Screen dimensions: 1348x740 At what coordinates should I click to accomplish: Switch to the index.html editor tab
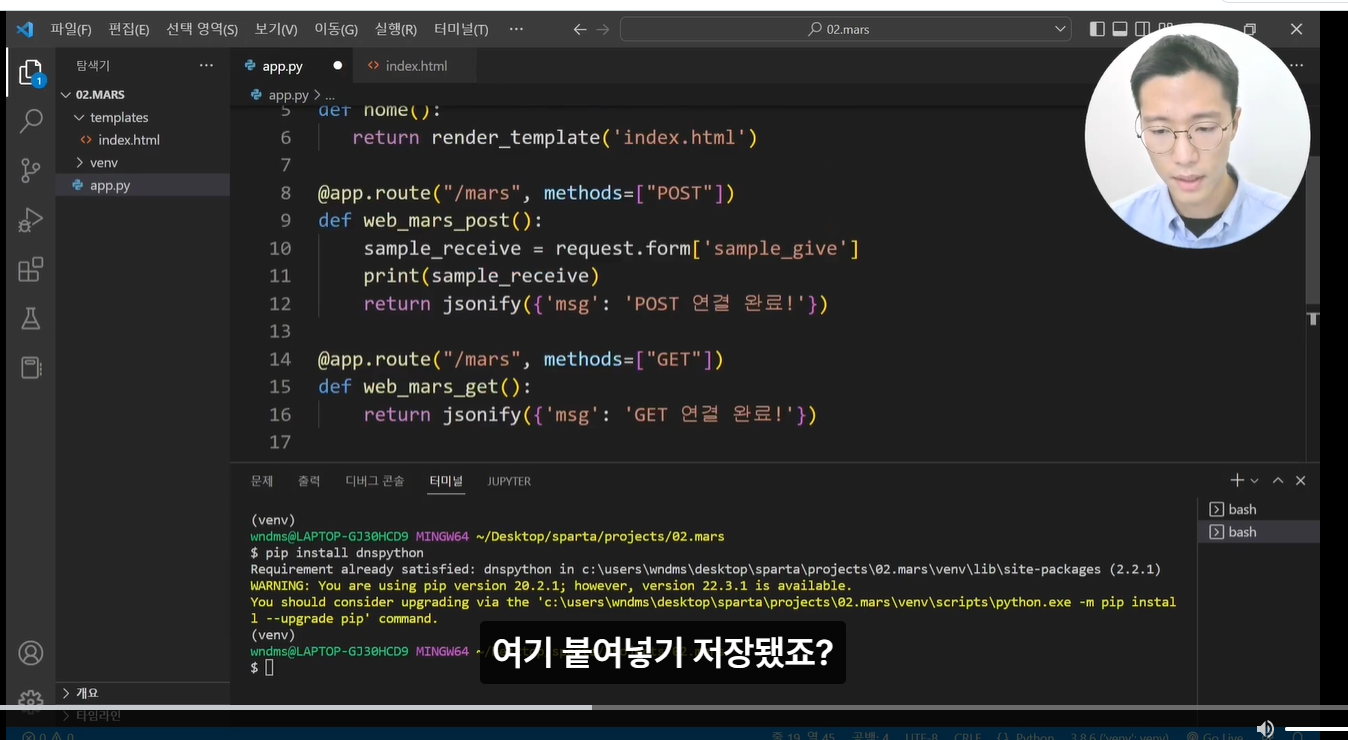pos(416,66)
